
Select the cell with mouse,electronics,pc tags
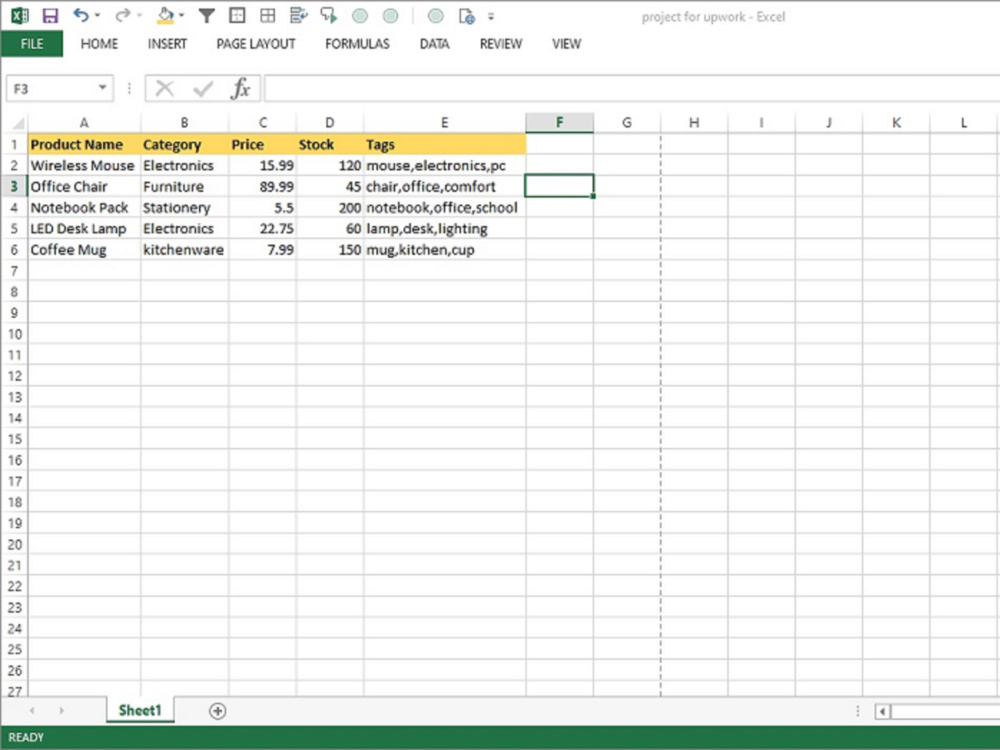[445, 166]
